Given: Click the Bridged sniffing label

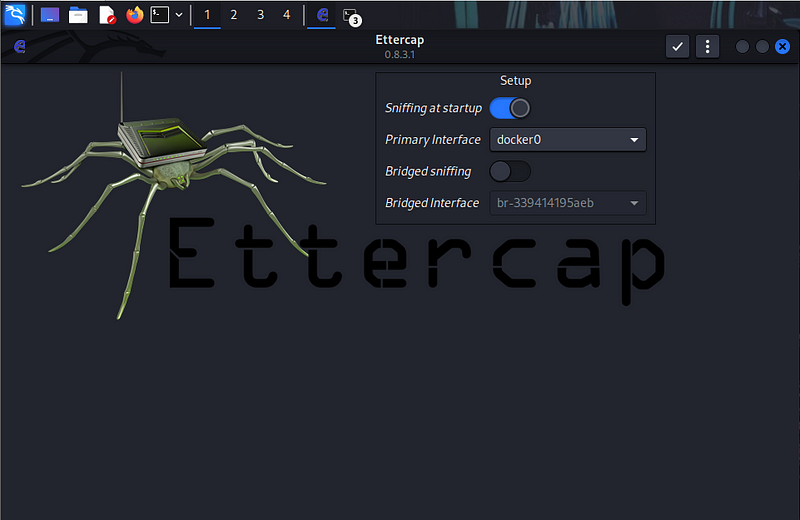Looking at the screenshot, I should (x=428, y=171).
